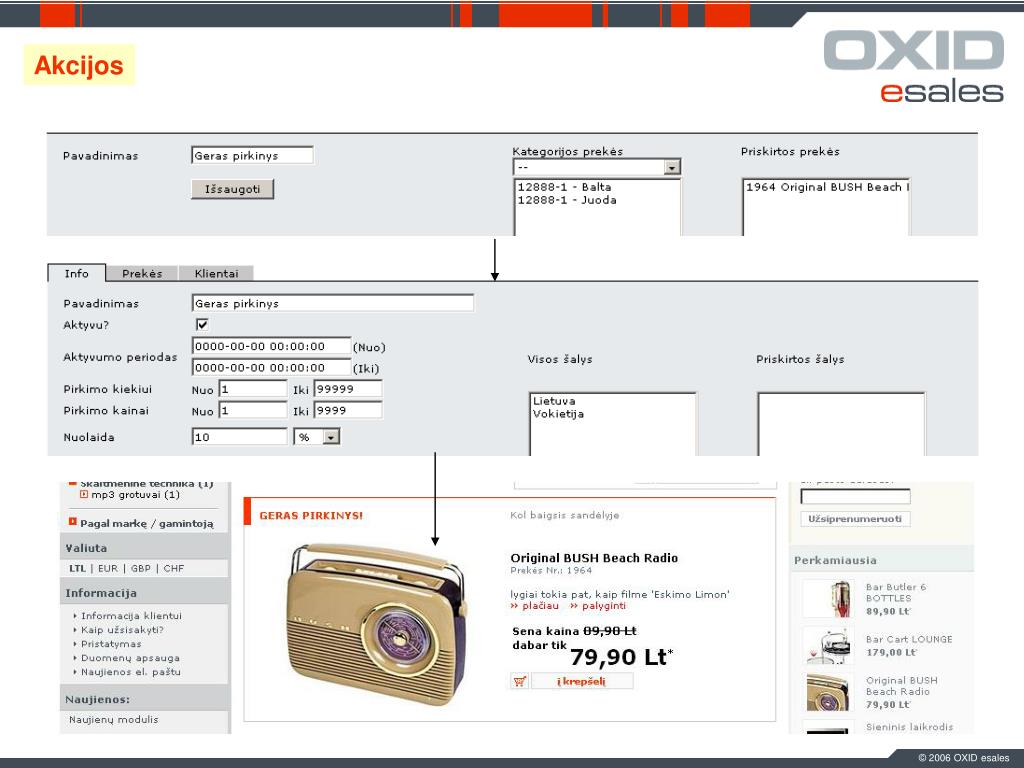Open the Bar Cart LOUNGE link

tap(909, 639)
